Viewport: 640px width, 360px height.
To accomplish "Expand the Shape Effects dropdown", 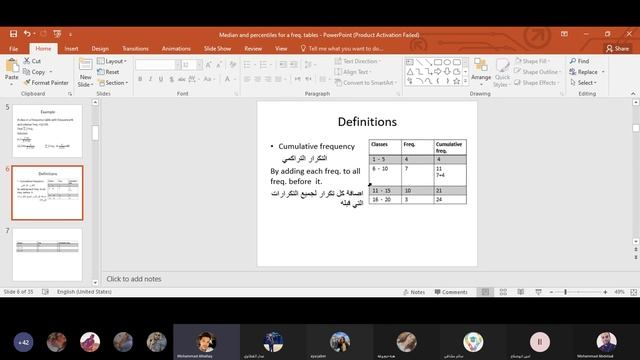I will 536,82.
